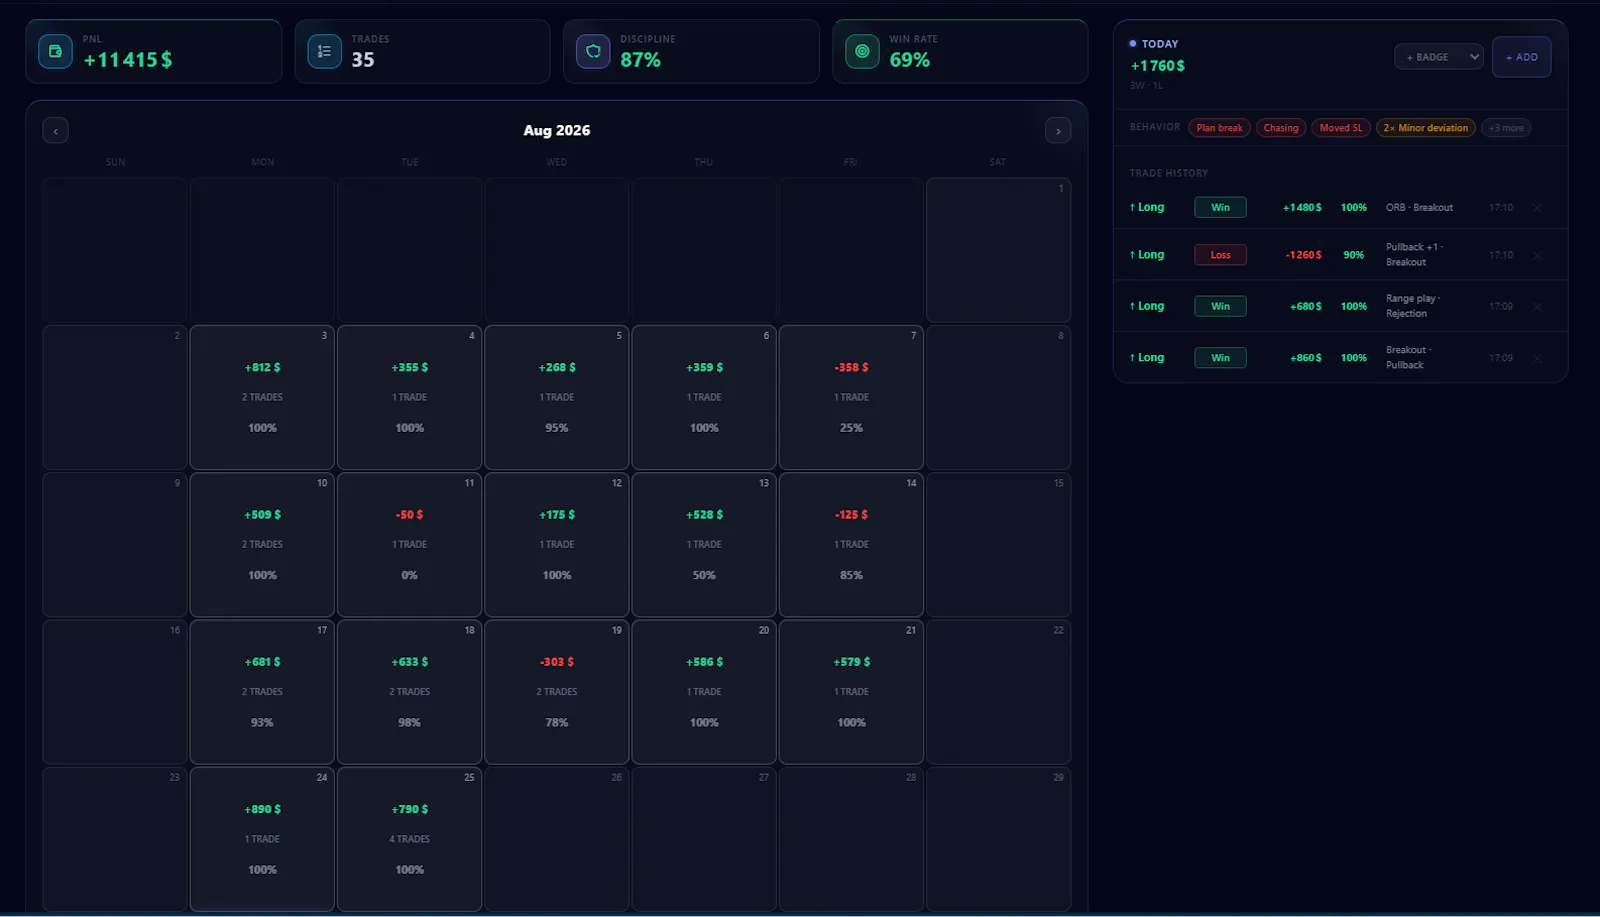
Task: Open Aug 25 day with +790 $
Action: 409,839
